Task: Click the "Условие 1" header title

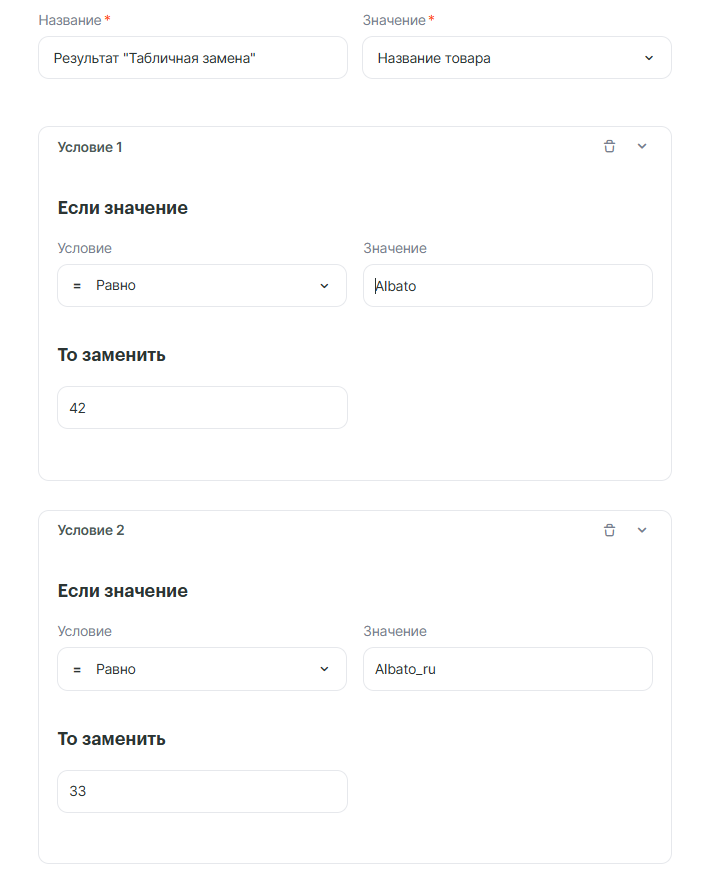Action: point(90,147)
